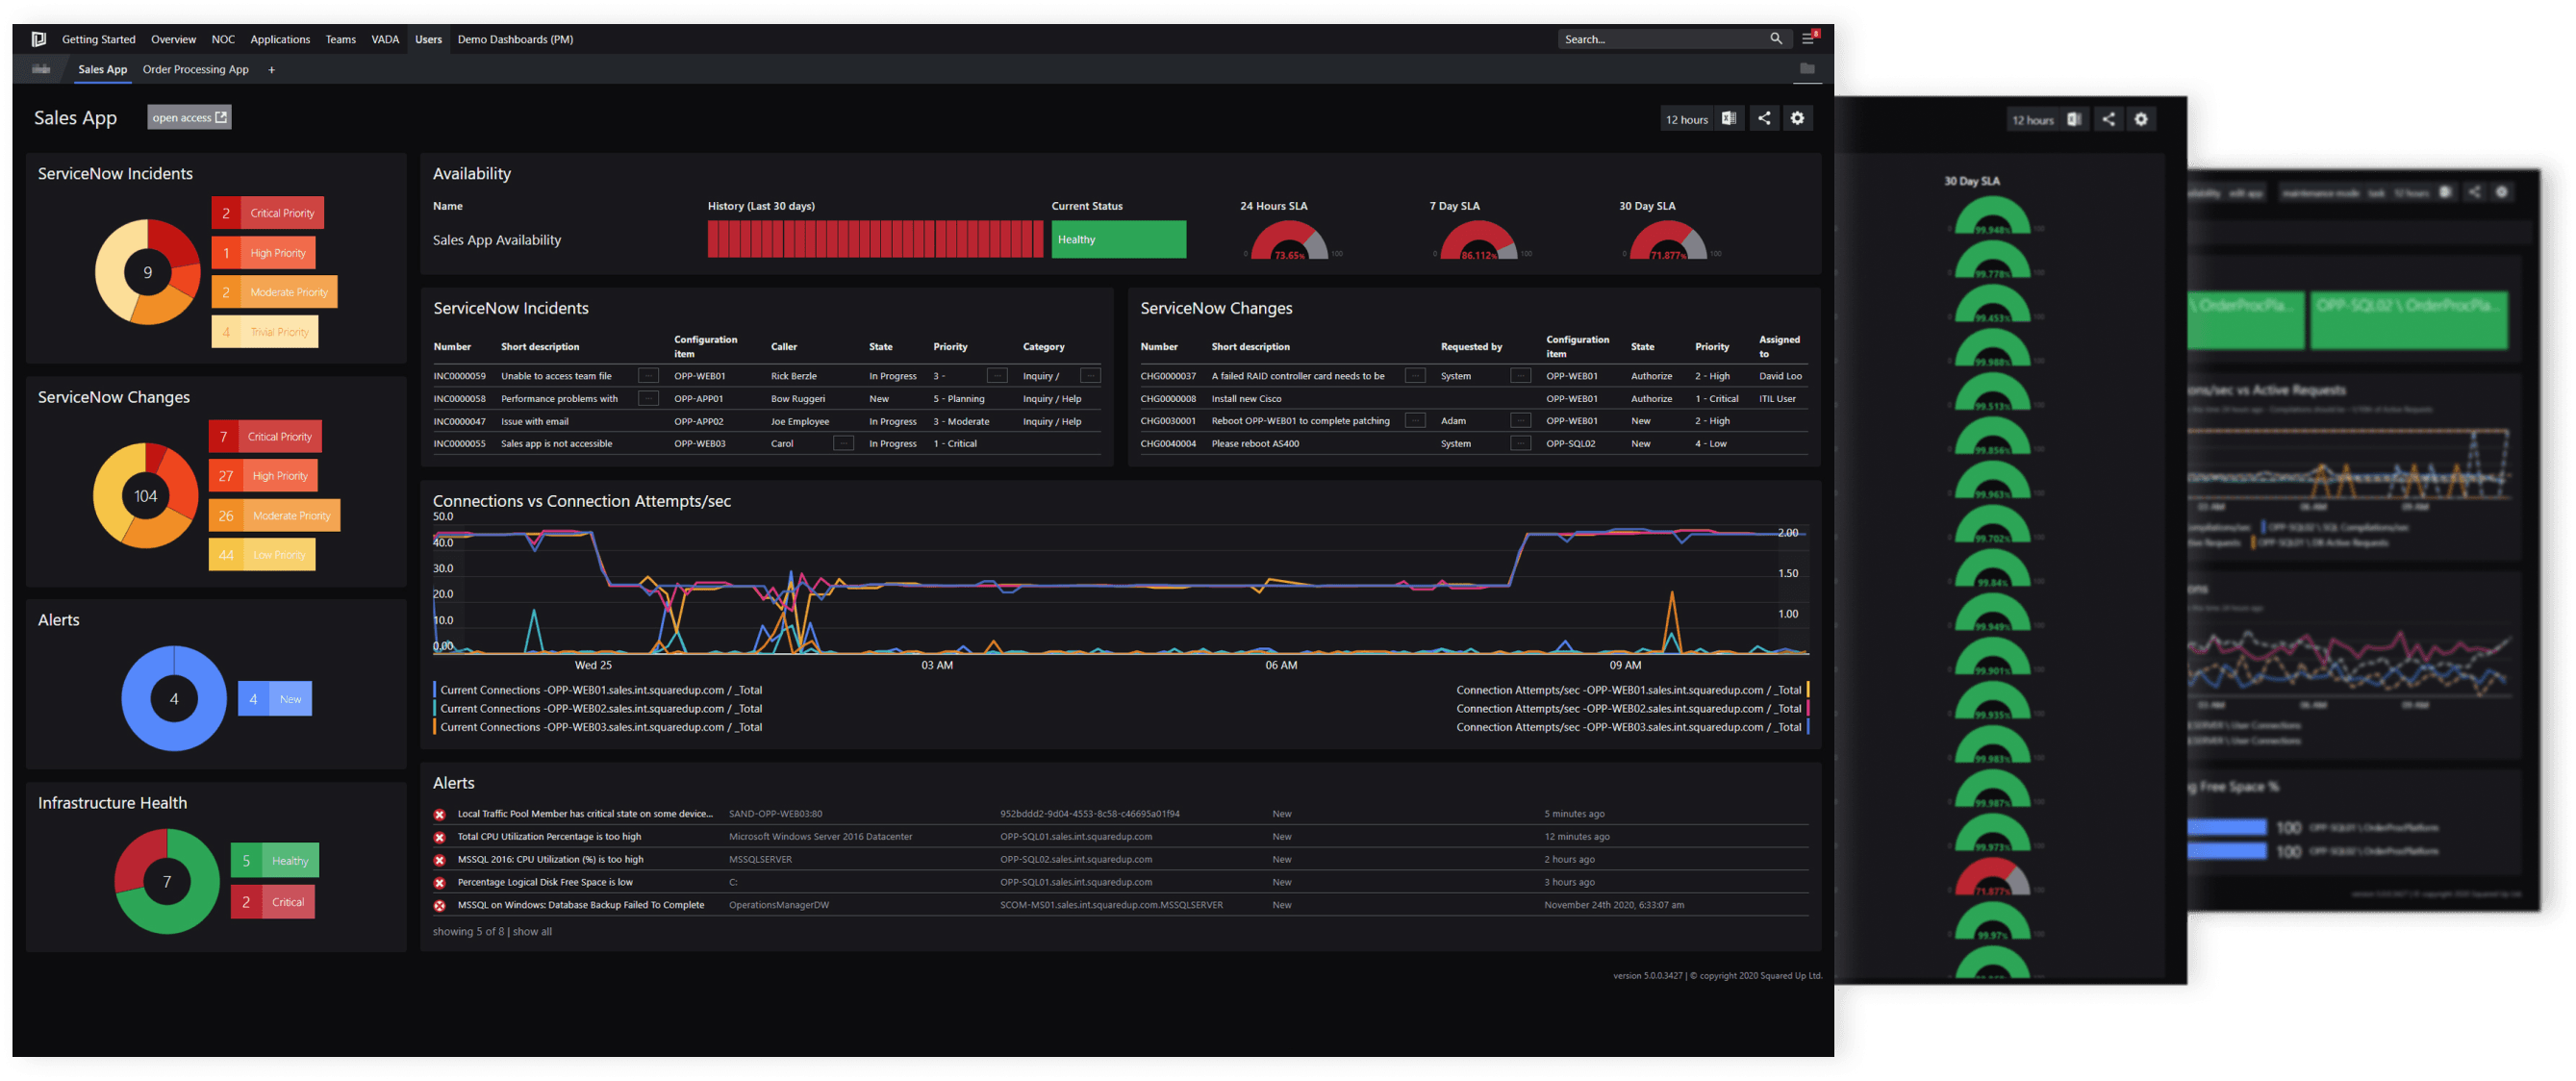Image resolution: width=2576 pixels, height=1081 pixels.
Task: Click the gear icon in blurred middle window
Action: pos(2140,119)
